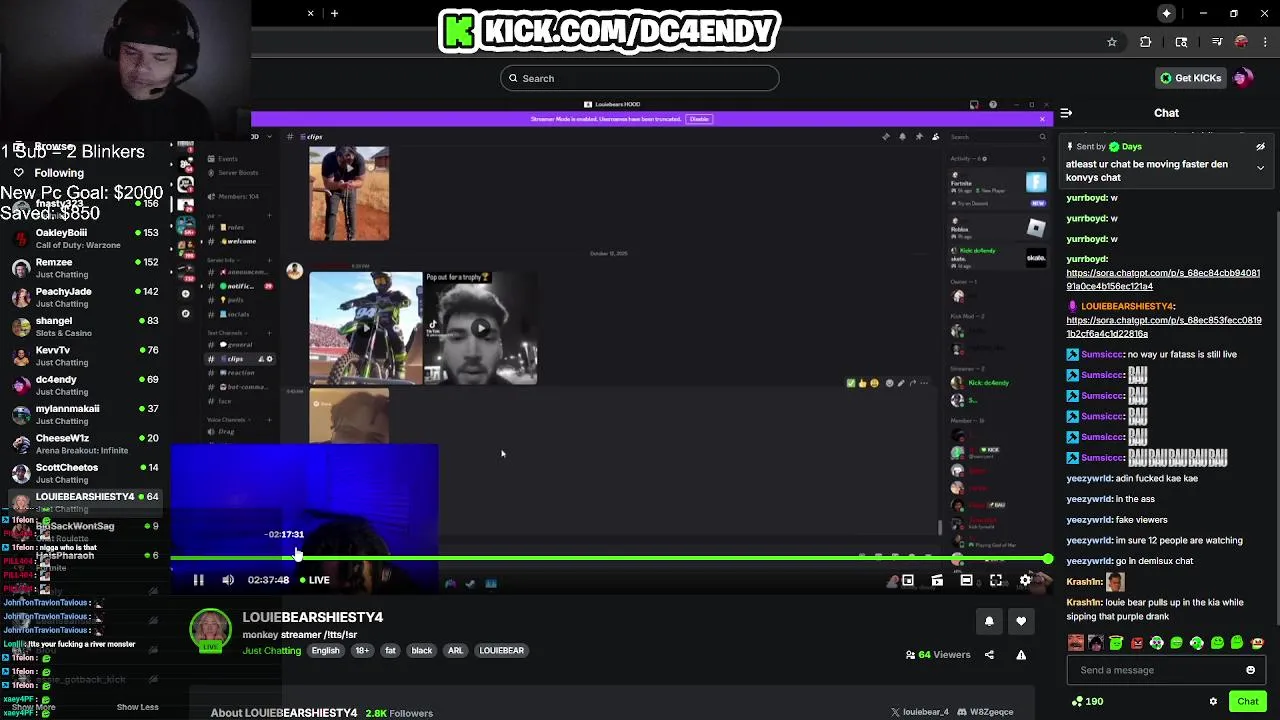
Task: Click the Get KICKs button
Action: [1190, 78]
